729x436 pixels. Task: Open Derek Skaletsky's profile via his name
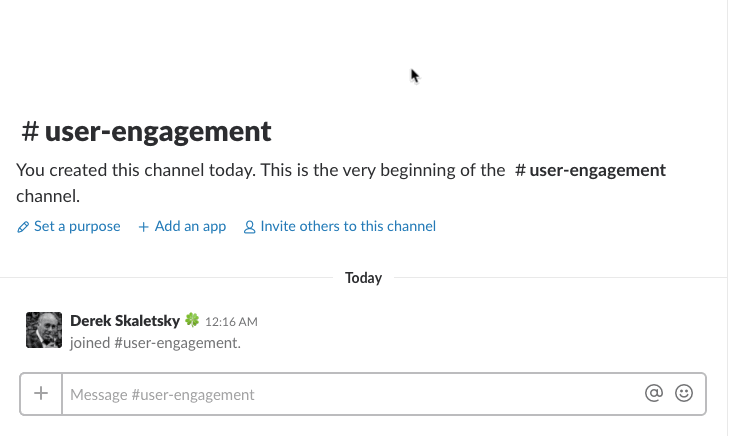pyautogui.click(x=125, y=321)
